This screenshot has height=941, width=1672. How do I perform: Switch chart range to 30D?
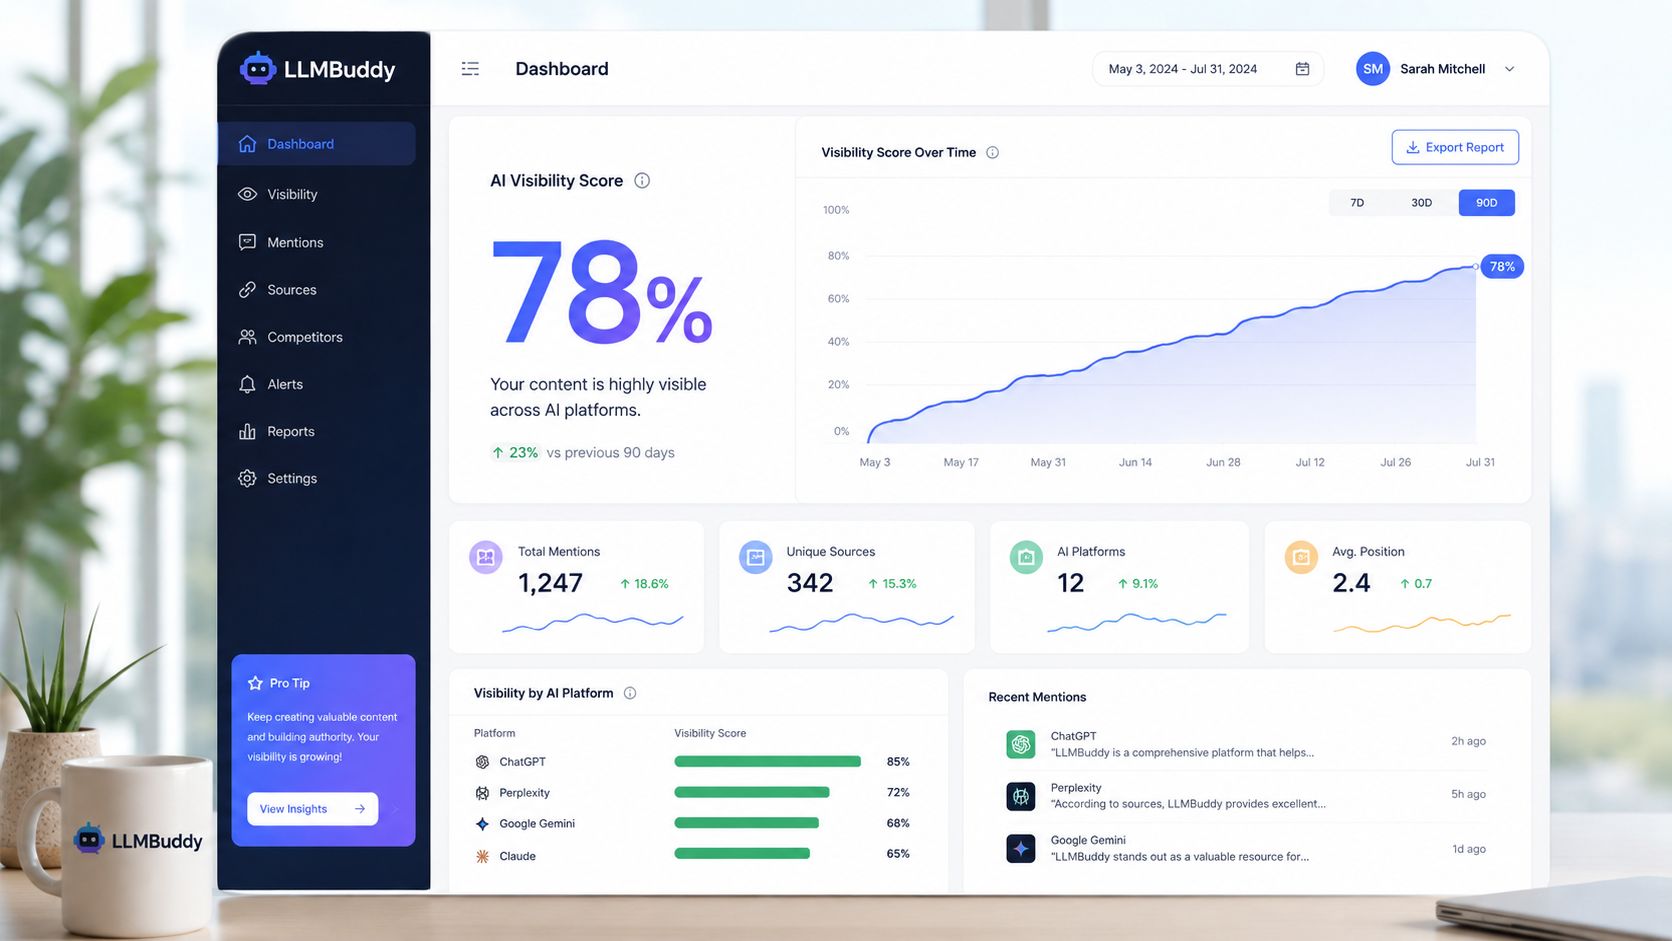[x=1421, y=203]
